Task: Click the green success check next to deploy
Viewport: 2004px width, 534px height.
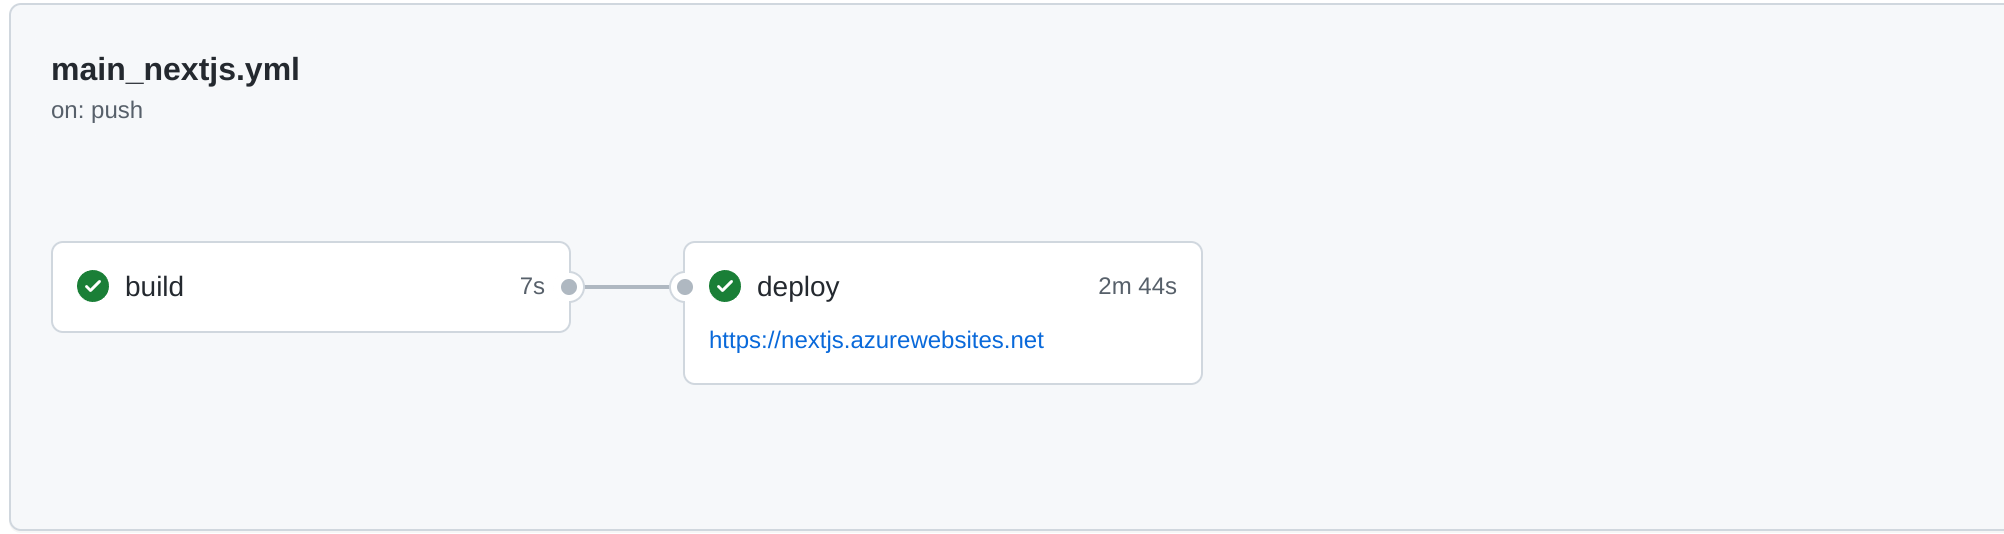Action: (x=725, y=286)
